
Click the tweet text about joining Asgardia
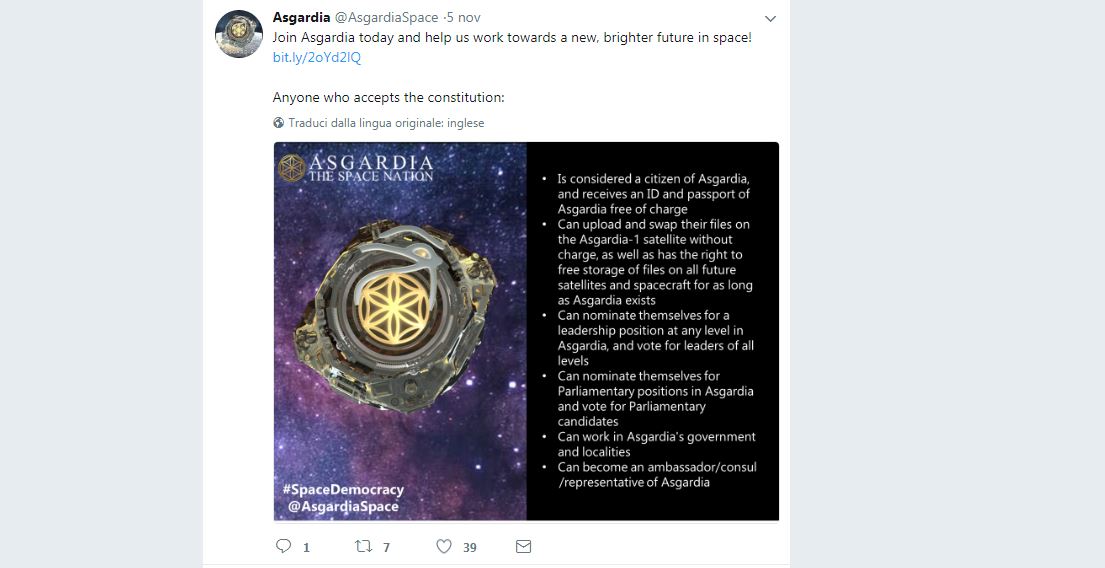[x=512, y=37]
